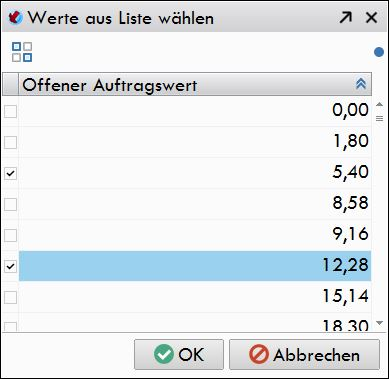Screen dimensions: 389x379
Task: Click the pop-out arrow icon in the title bar
Action: coord(346,17)
